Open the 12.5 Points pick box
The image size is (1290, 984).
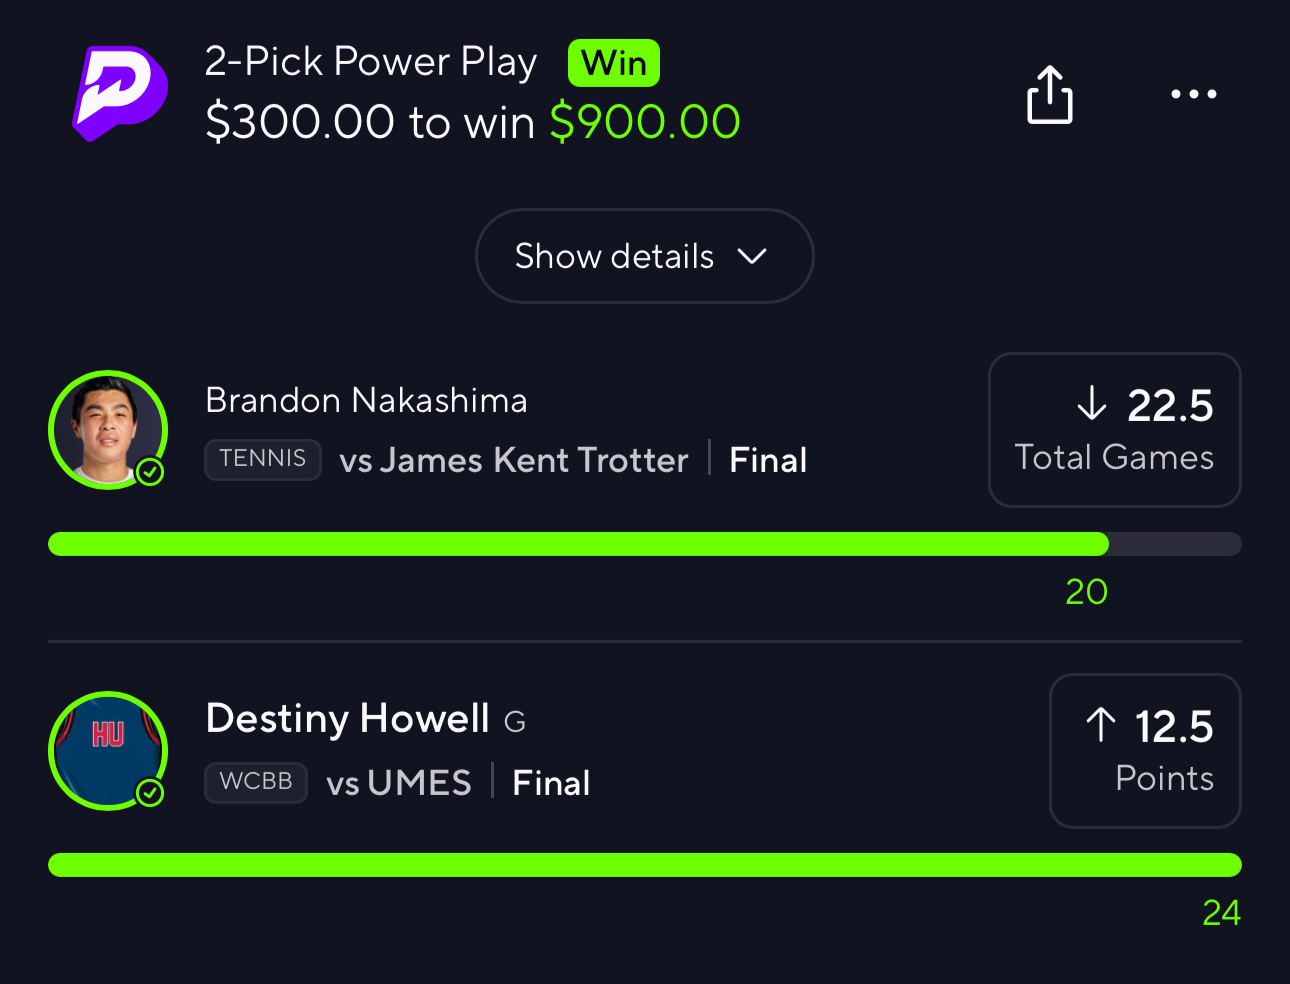click(x=1145, y=751)
